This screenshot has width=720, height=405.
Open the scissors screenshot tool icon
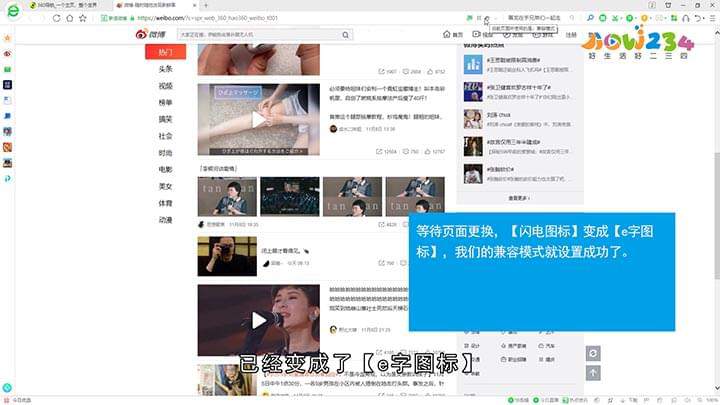coord(615,18)
